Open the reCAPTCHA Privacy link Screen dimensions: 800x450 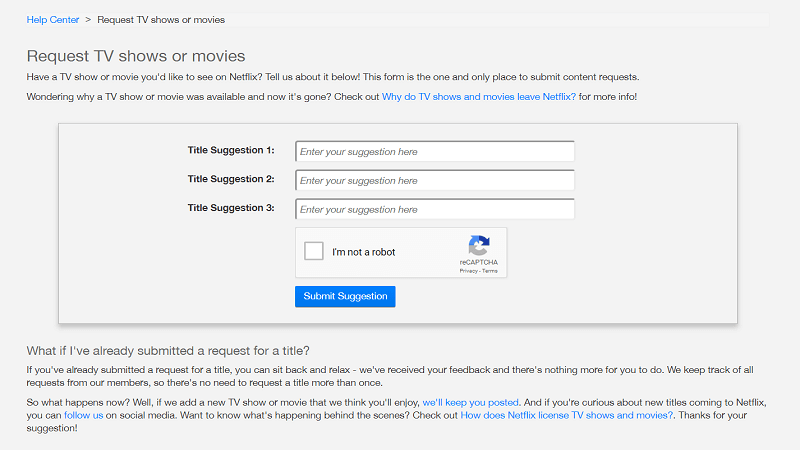(x=468, y=271)
